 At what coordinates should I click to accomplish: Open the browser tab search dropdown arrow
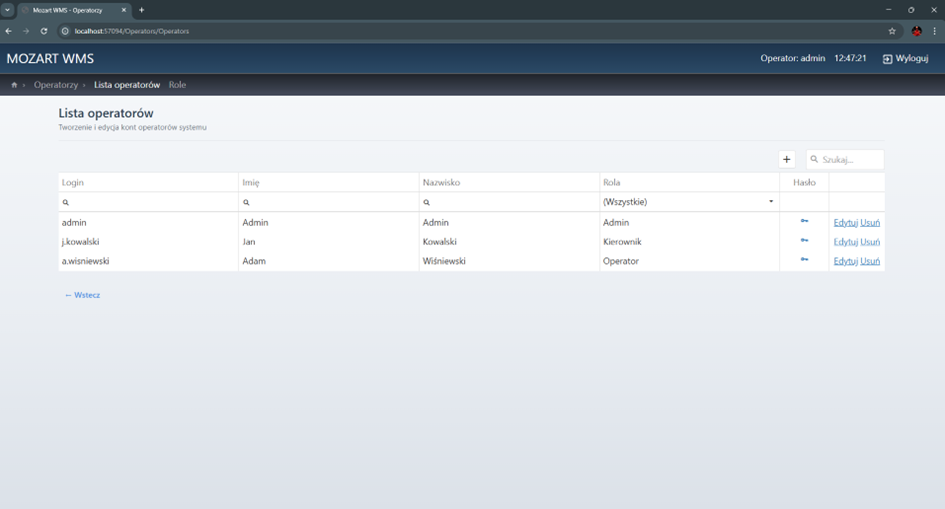7,10
